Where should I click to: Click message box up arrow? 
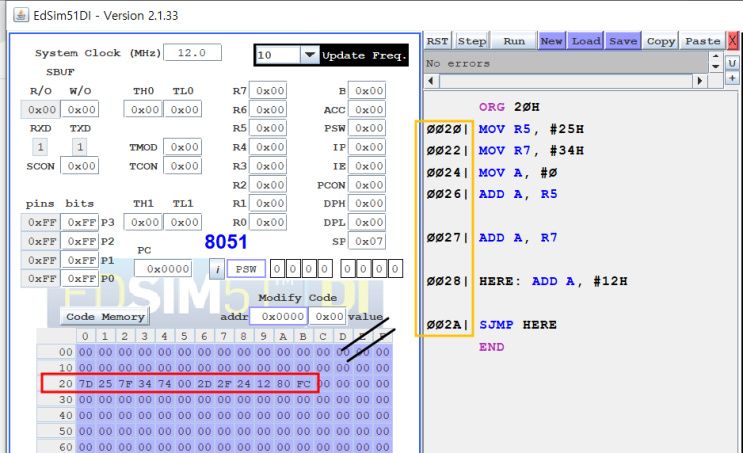(x=716, y=57)
